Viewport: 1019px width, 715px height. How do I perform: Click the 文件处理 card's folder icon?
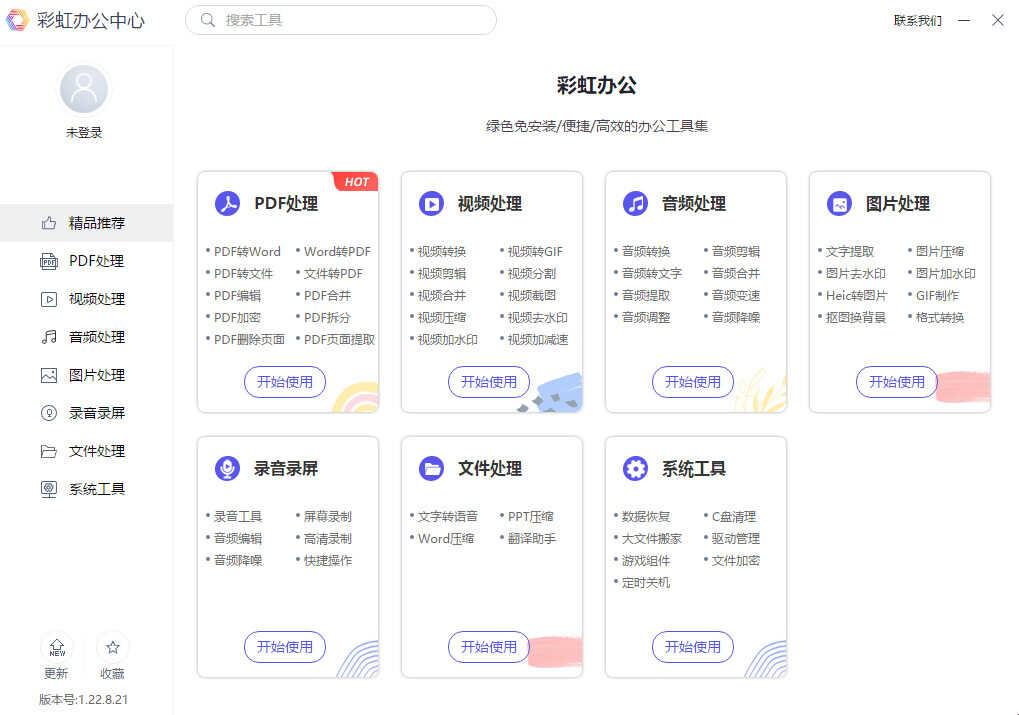[431, 468]
